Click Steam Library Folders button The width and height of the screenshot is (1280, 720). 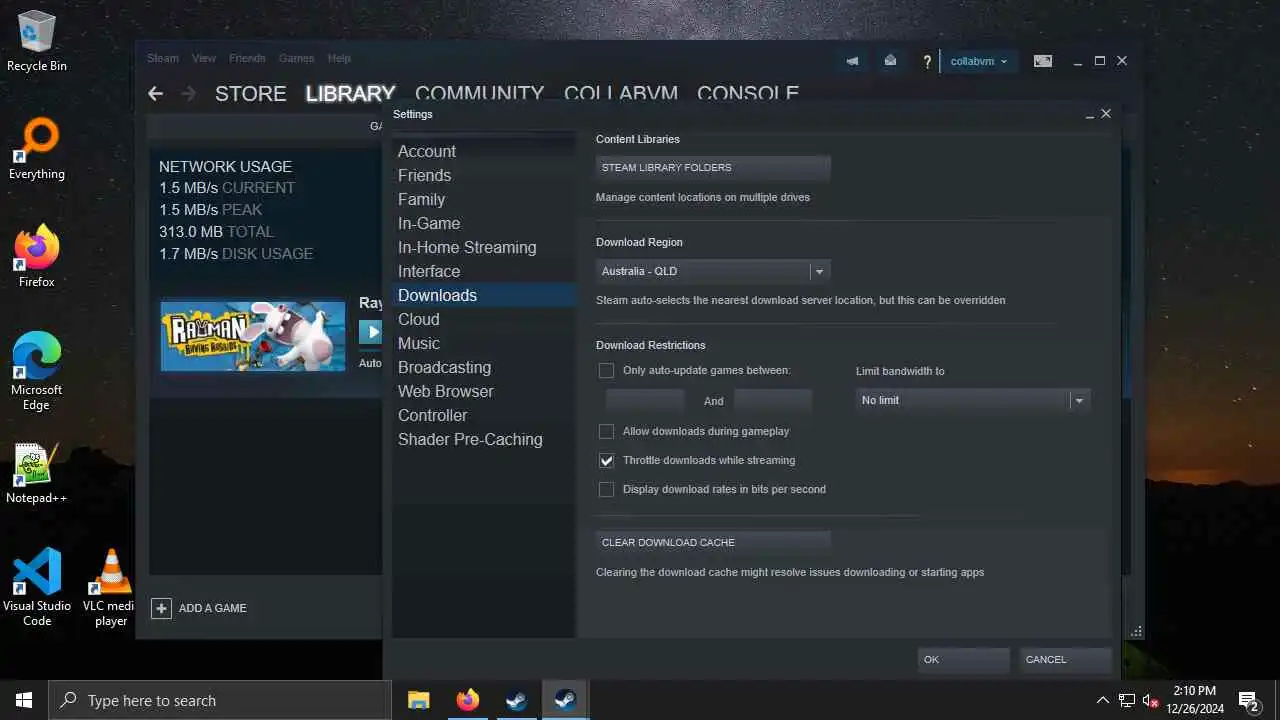(x=713, y=167)
